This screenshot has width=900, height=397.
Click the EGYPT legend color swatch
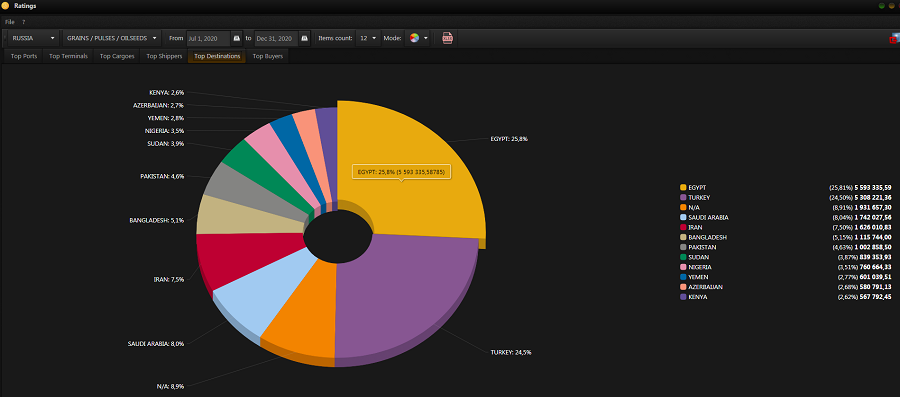tap(683, 187)
